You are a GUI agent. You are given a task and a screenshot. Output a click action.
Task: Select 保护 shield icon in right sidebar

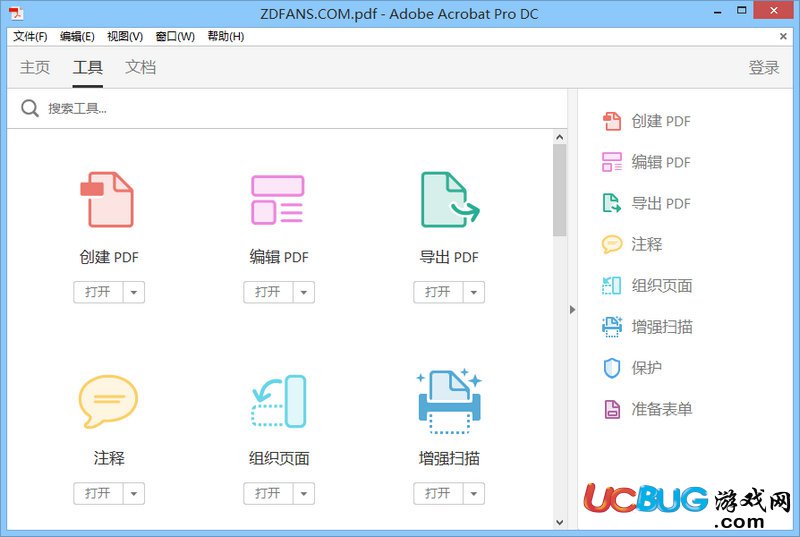click(x=612, y=368)
